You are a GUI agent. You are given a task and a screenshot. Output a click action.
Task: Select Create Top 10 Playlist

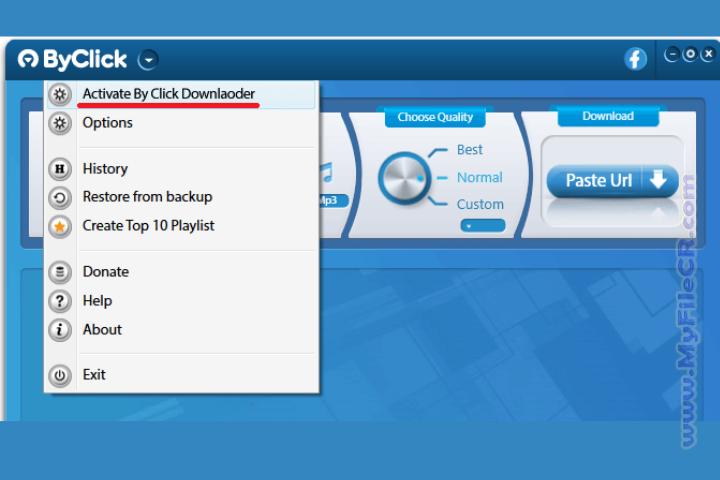(x=182, y=226)
